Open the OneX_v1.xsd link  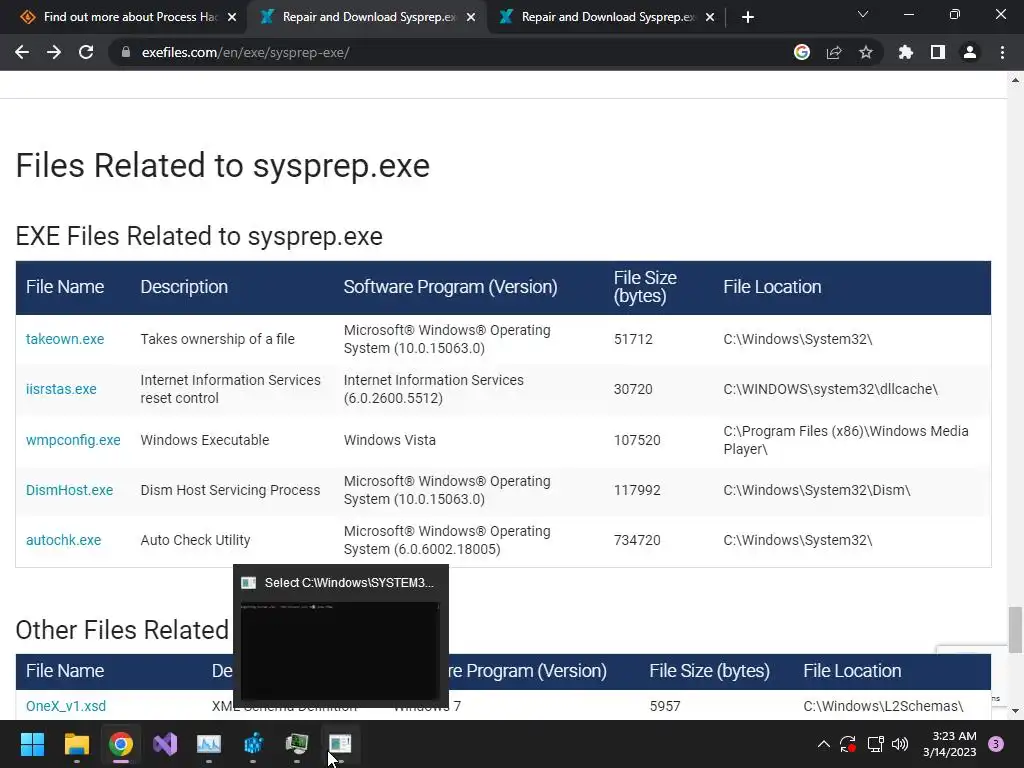pos(66,706)
